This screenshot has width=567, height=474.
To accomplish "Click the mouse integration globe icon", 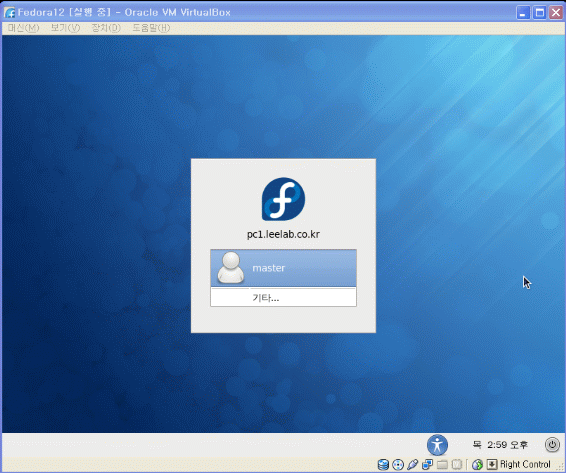I will (477, 464).
